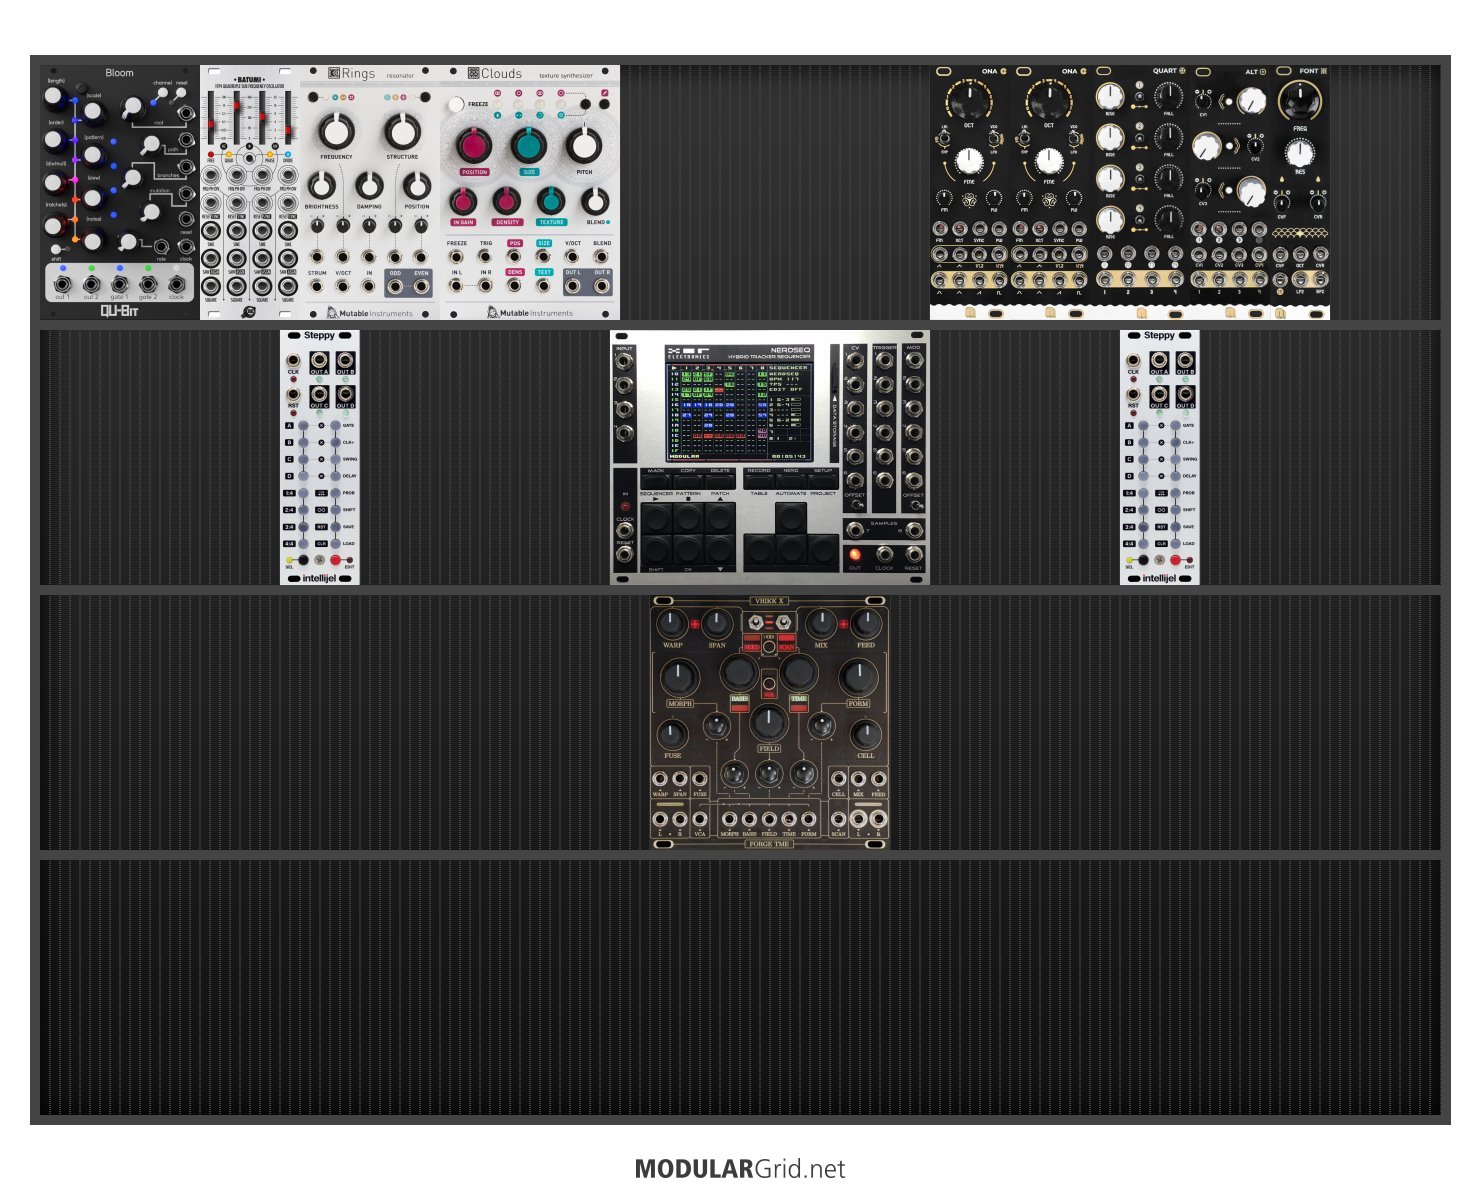Flip the first ONA LIN/EXP switch
This screenshot has height=1190, width=1481.
point(944,138)
